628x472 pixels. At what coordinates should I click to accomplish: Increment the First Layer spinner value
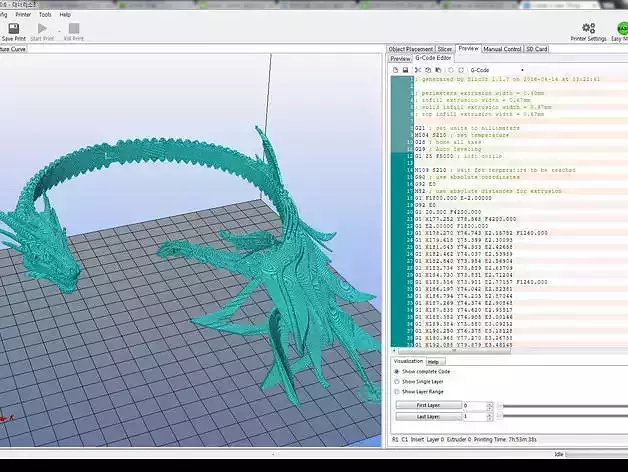(x=492, y=403)
